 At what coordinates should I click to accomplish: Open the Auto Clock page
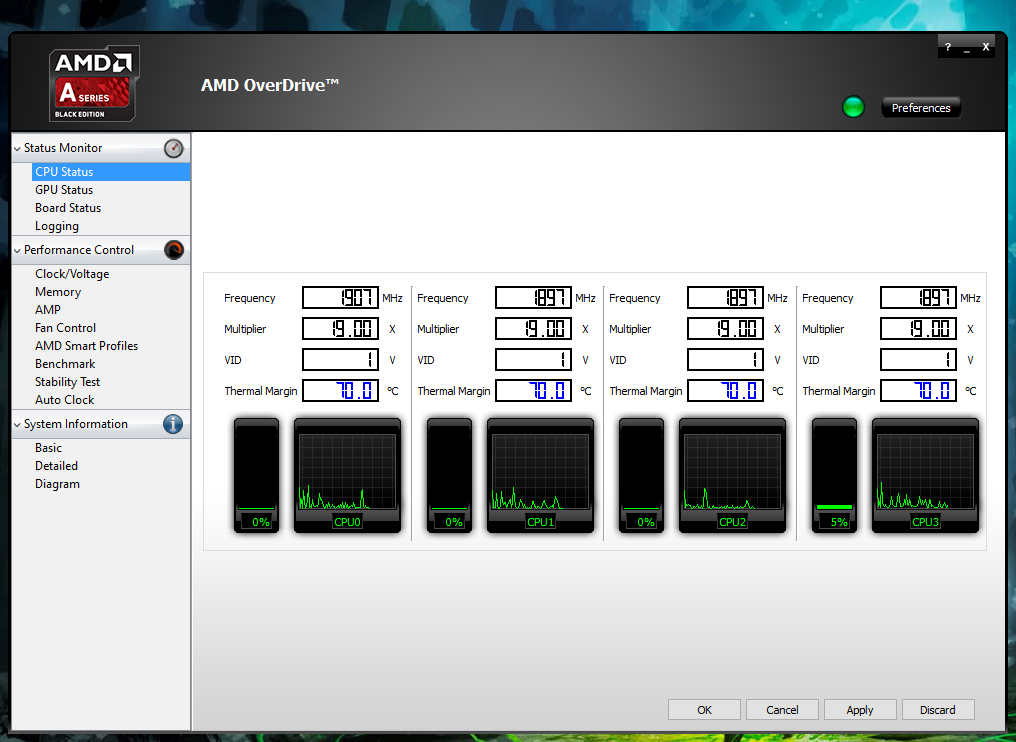[65, 400]
